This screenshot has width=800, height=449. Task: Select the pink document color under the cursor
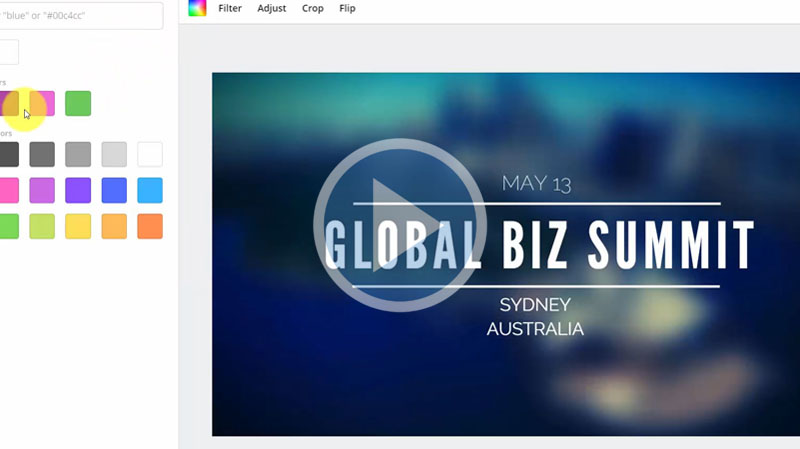point(42,103)
